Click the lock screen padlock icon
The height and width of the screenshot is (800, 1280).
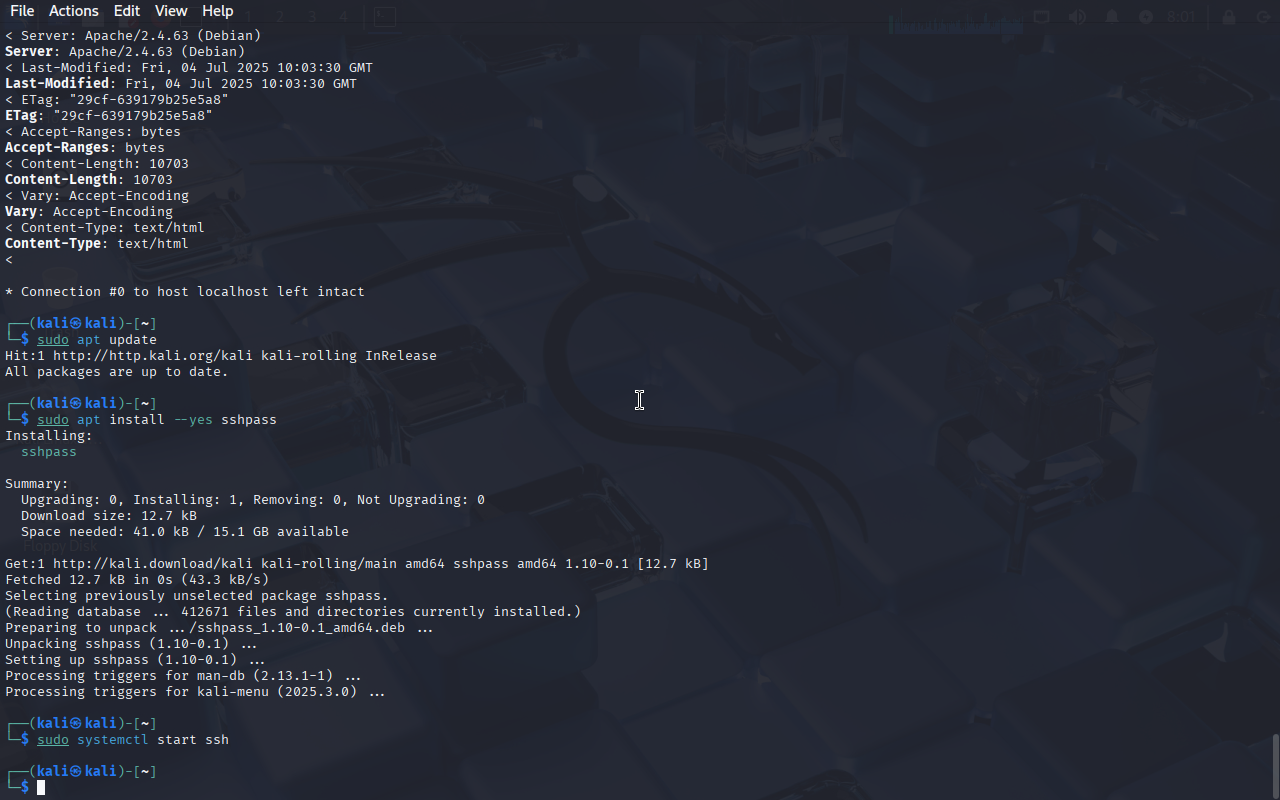click(x=1229, y=17)
